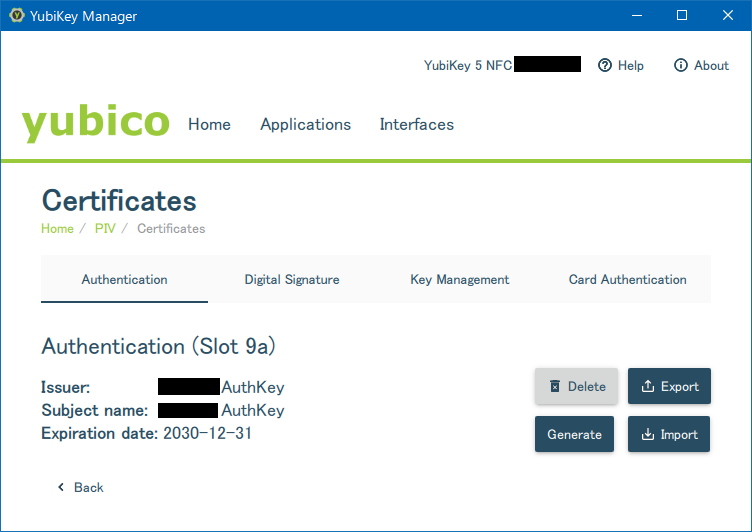Select the Authentication tab
The width and height of the screenshot is (752, 532).
point(124,279)
